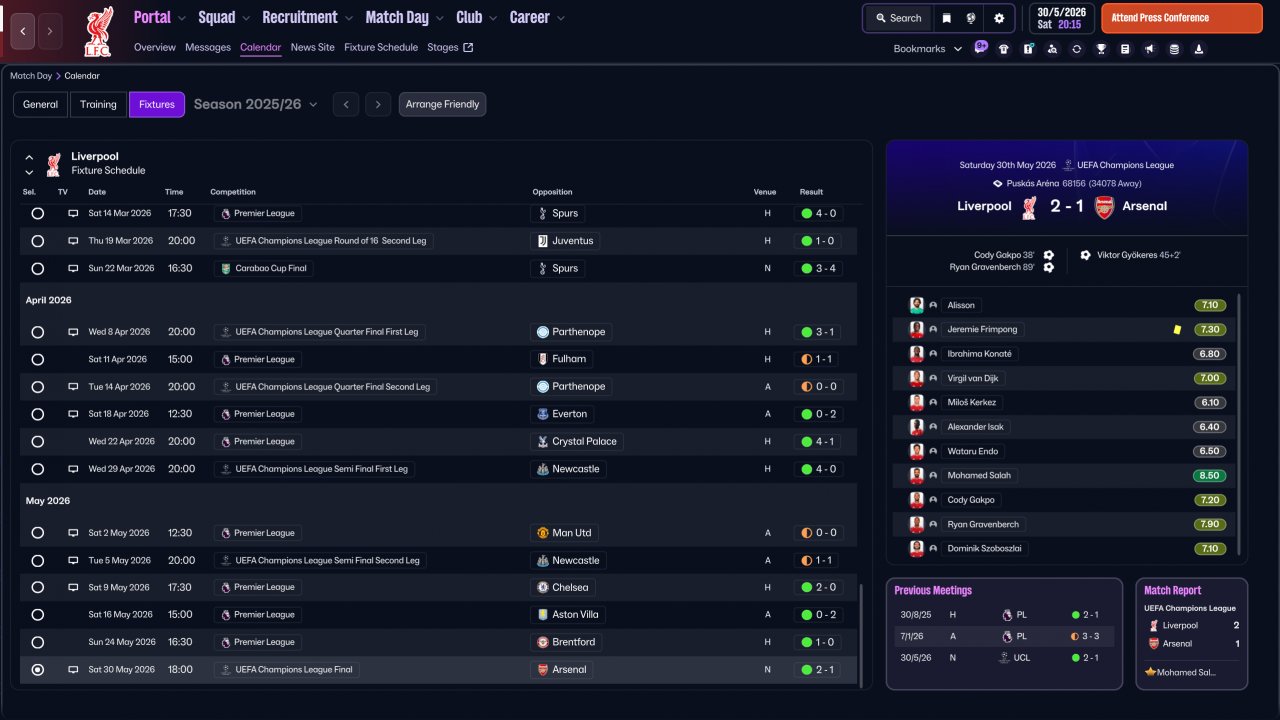
Task: Select the radio button for Sat 14 Mar Spurs fixture
Action: click(38, 214)
